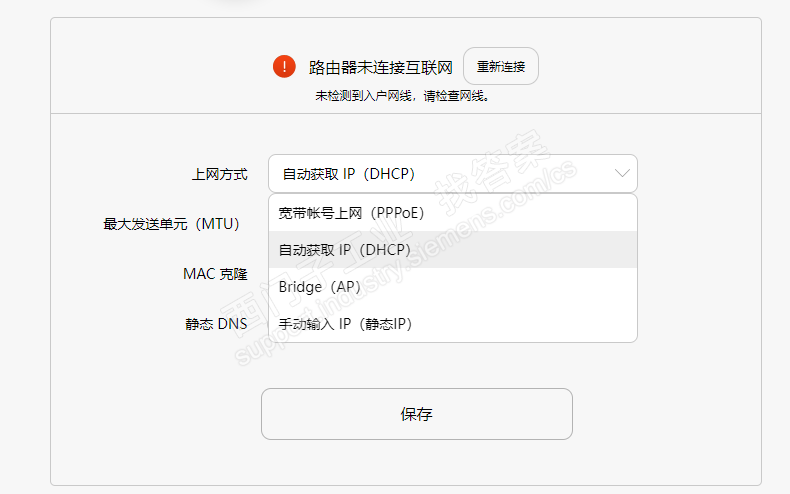Click the 上网方式 field label
Screen dimensions: 790x494
click(x=219, y=174)
